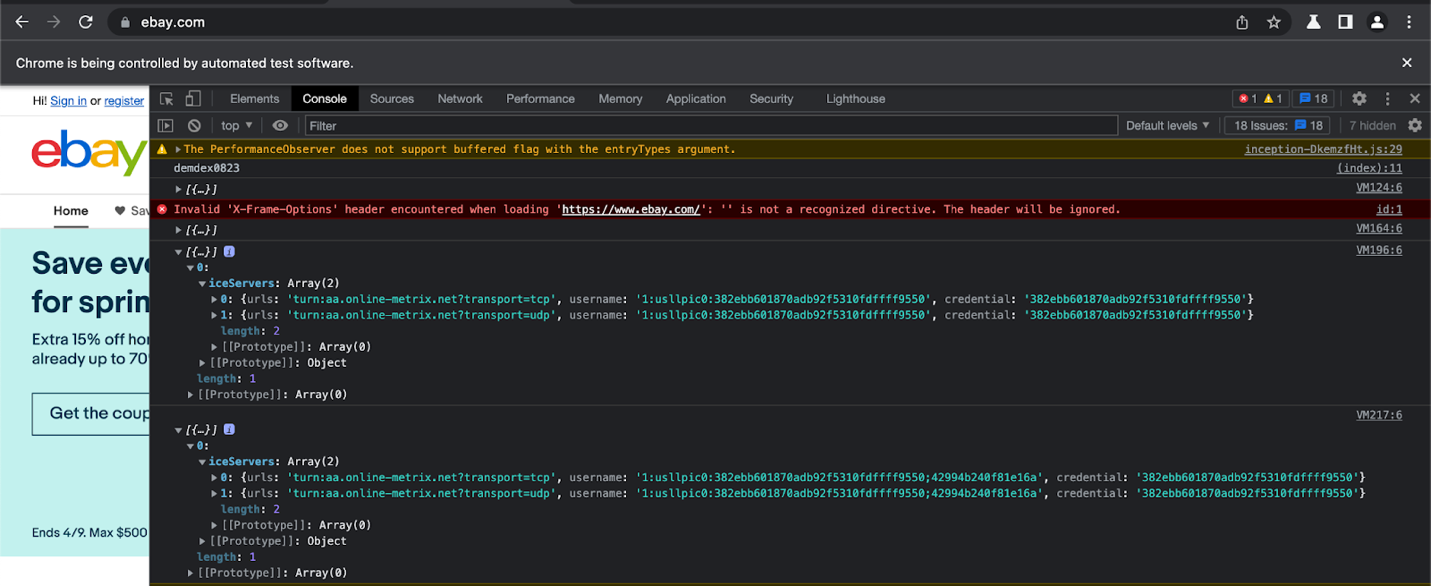Click the yellow warning count badge

tap(1272, 99)
